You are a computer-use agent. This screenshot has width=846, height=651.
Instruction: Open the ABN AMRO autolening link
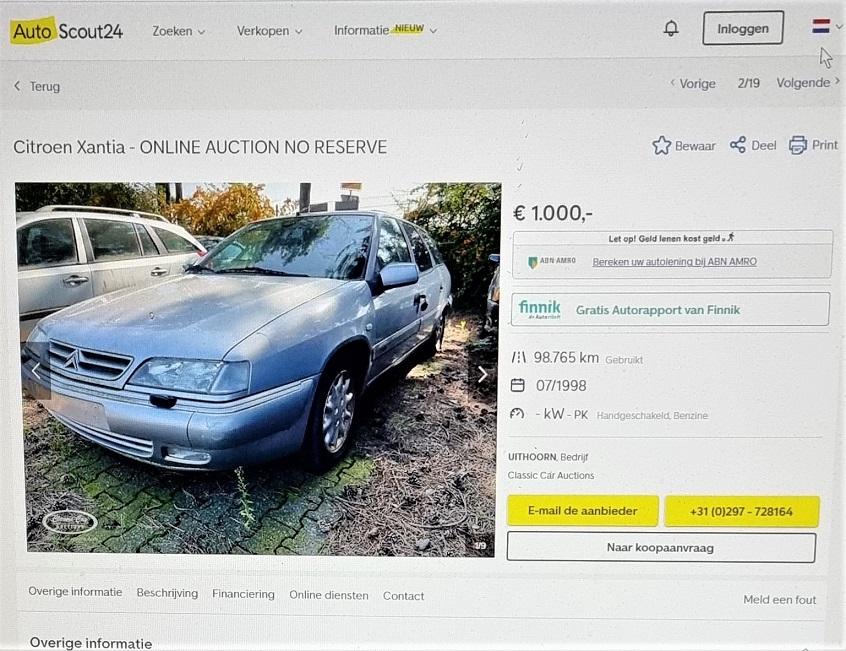(x=674, y=262)
